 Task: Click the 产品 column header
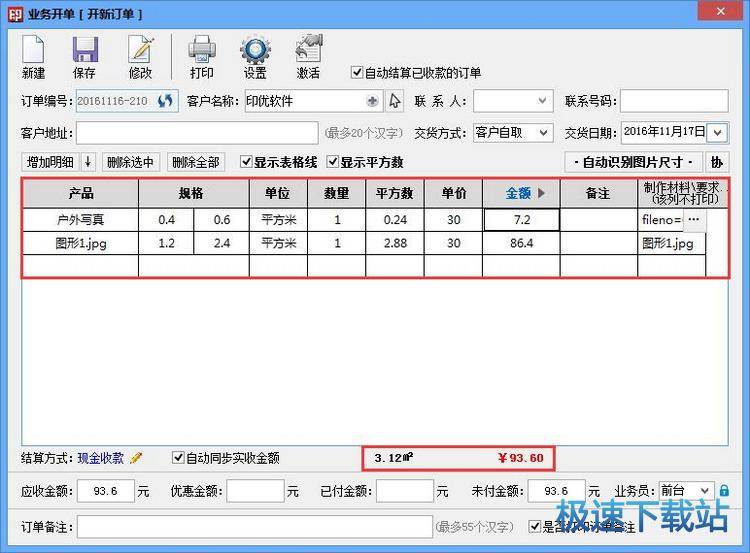[80, 193]
